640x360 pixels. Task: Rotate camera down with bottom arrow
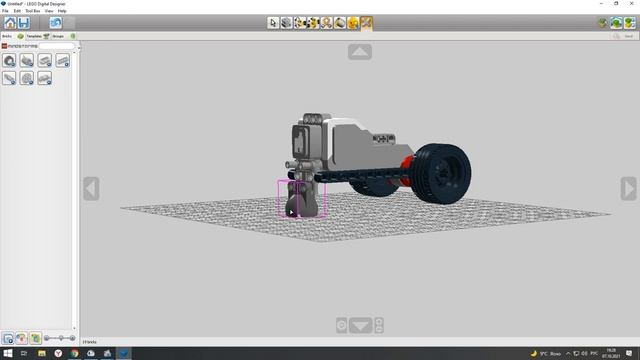(x=360, y=325)
